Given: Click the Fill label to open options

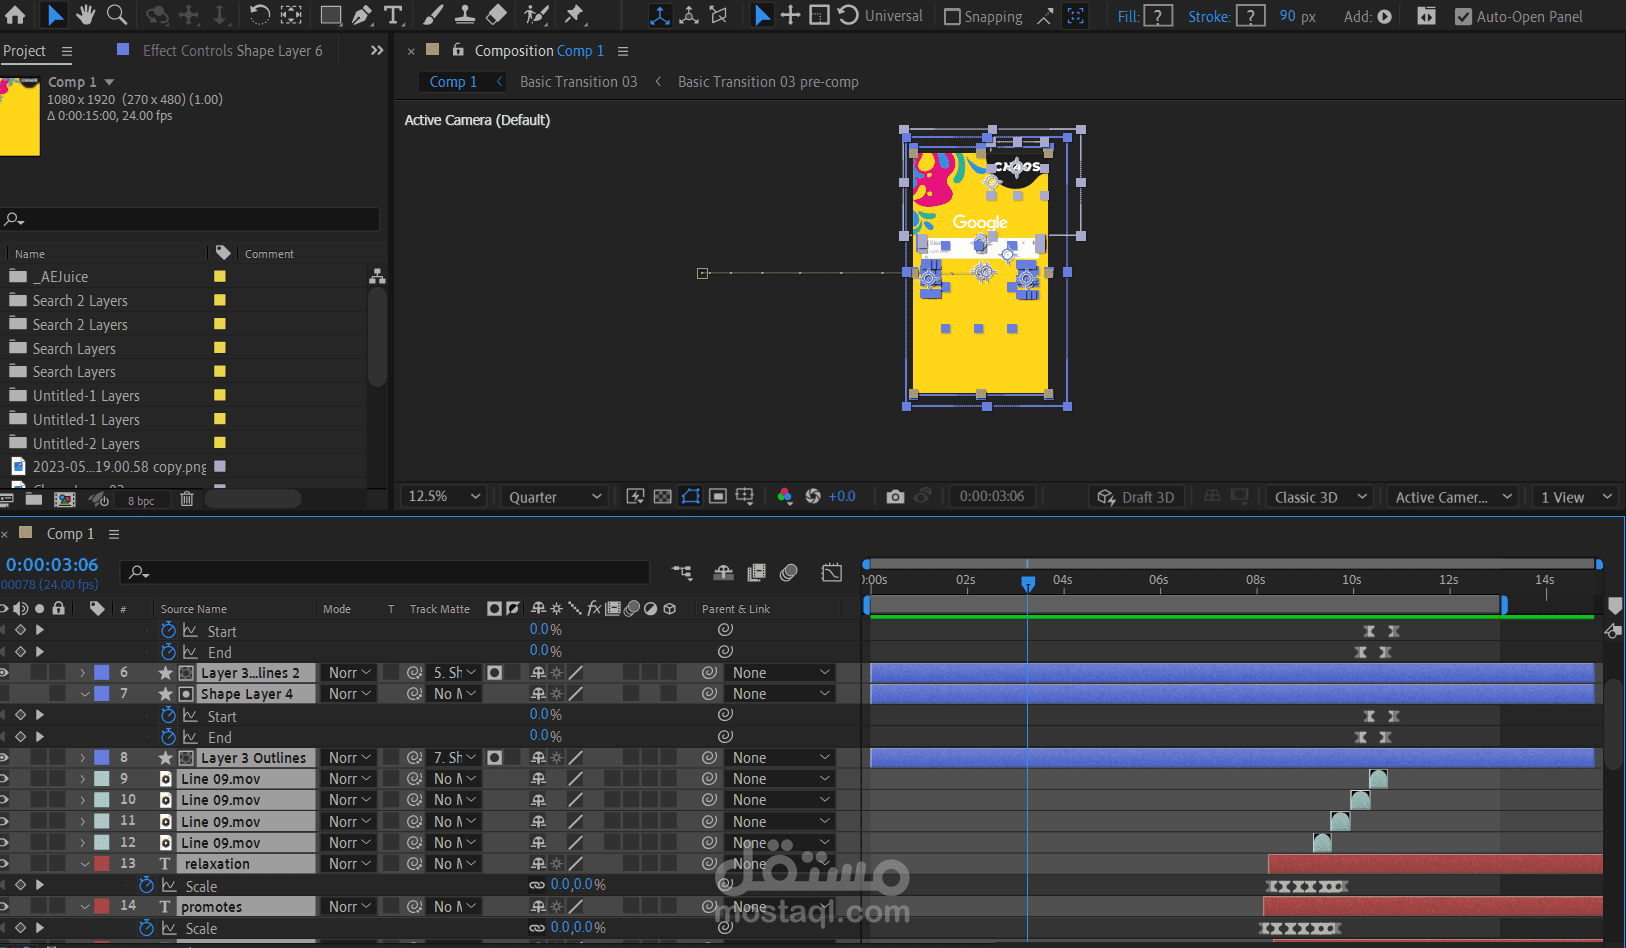Looking at the screenshot, I should pyautogui.click(x=1128, y=16).
